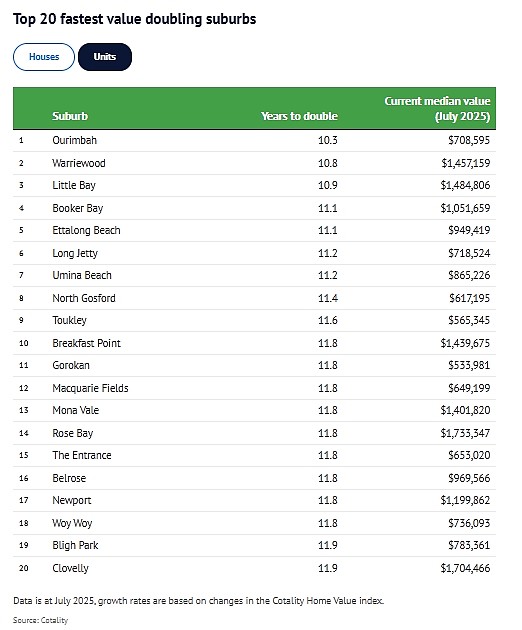Click the Current median value column header
522x630 pixels.
point(437,108)
